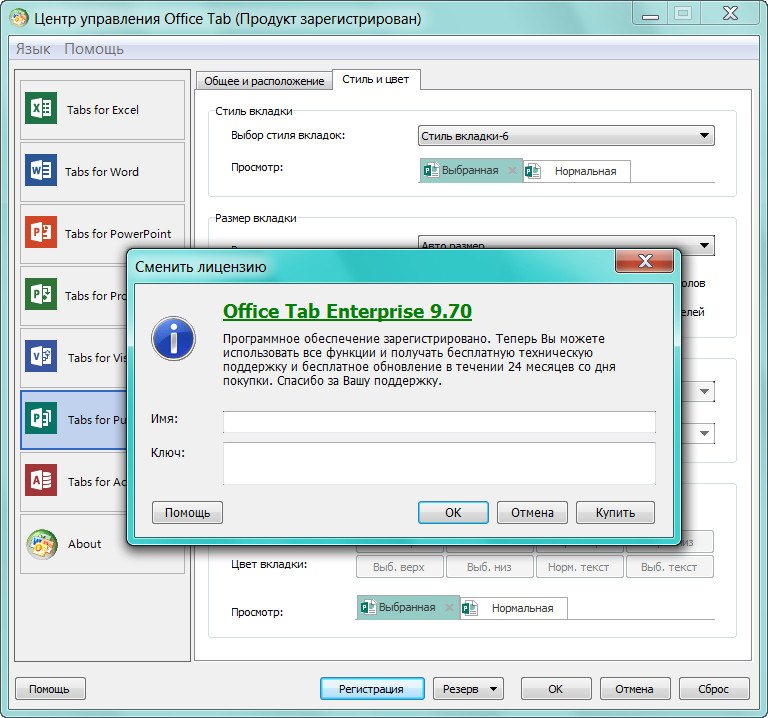Open the Резерв dropdown button

tap(468, 689)
